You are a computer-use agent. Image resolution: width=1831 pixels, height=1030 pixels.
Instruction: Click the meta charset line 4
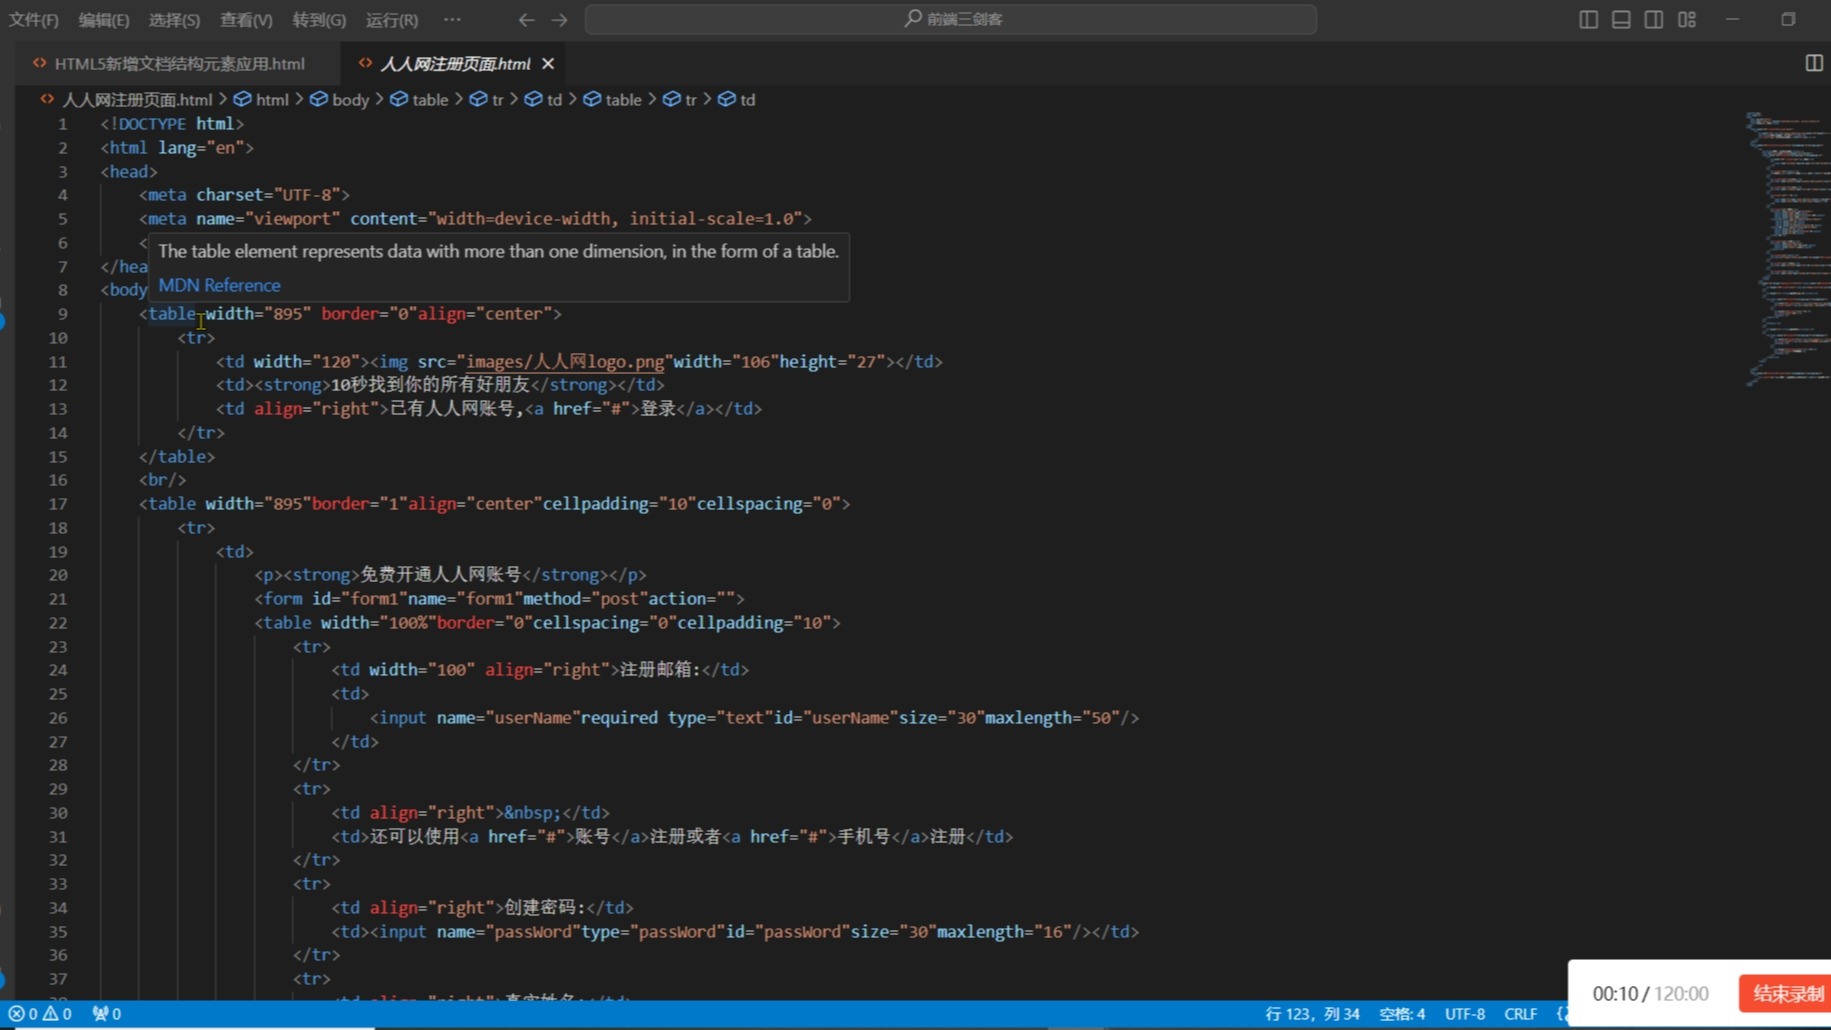click(244, 194)
